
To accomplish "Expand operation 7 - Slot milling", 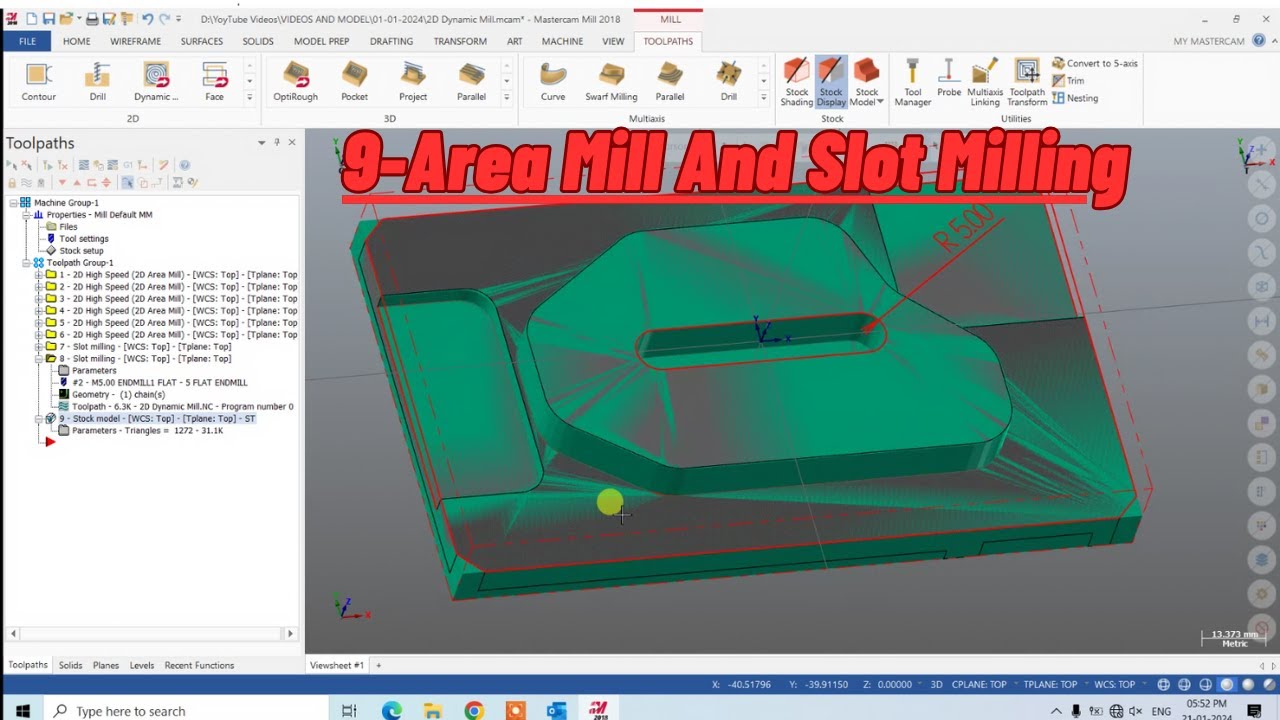I will pyautogui.click(x=39, y=347).
